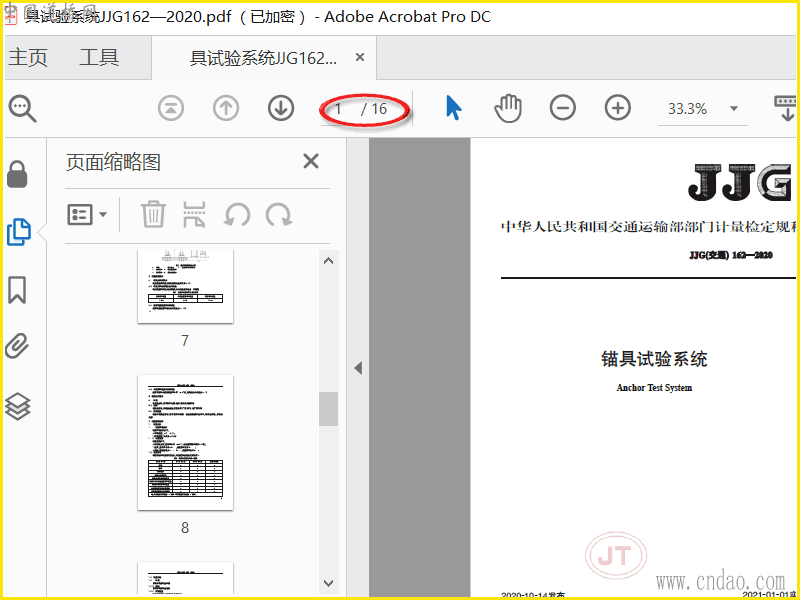Choose the selection arrow tool
The height and width of the screenshot is (600, 800).
(x=453, y=108)
